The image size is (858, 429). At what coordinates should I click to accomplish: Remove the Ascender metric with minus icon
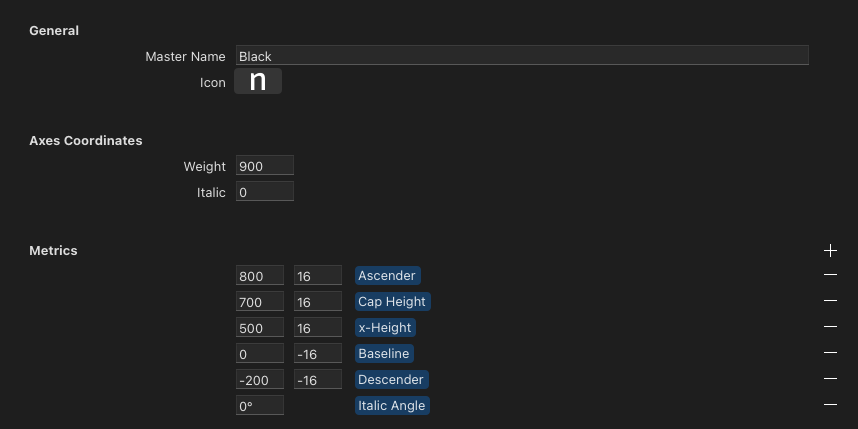[830, 275]
